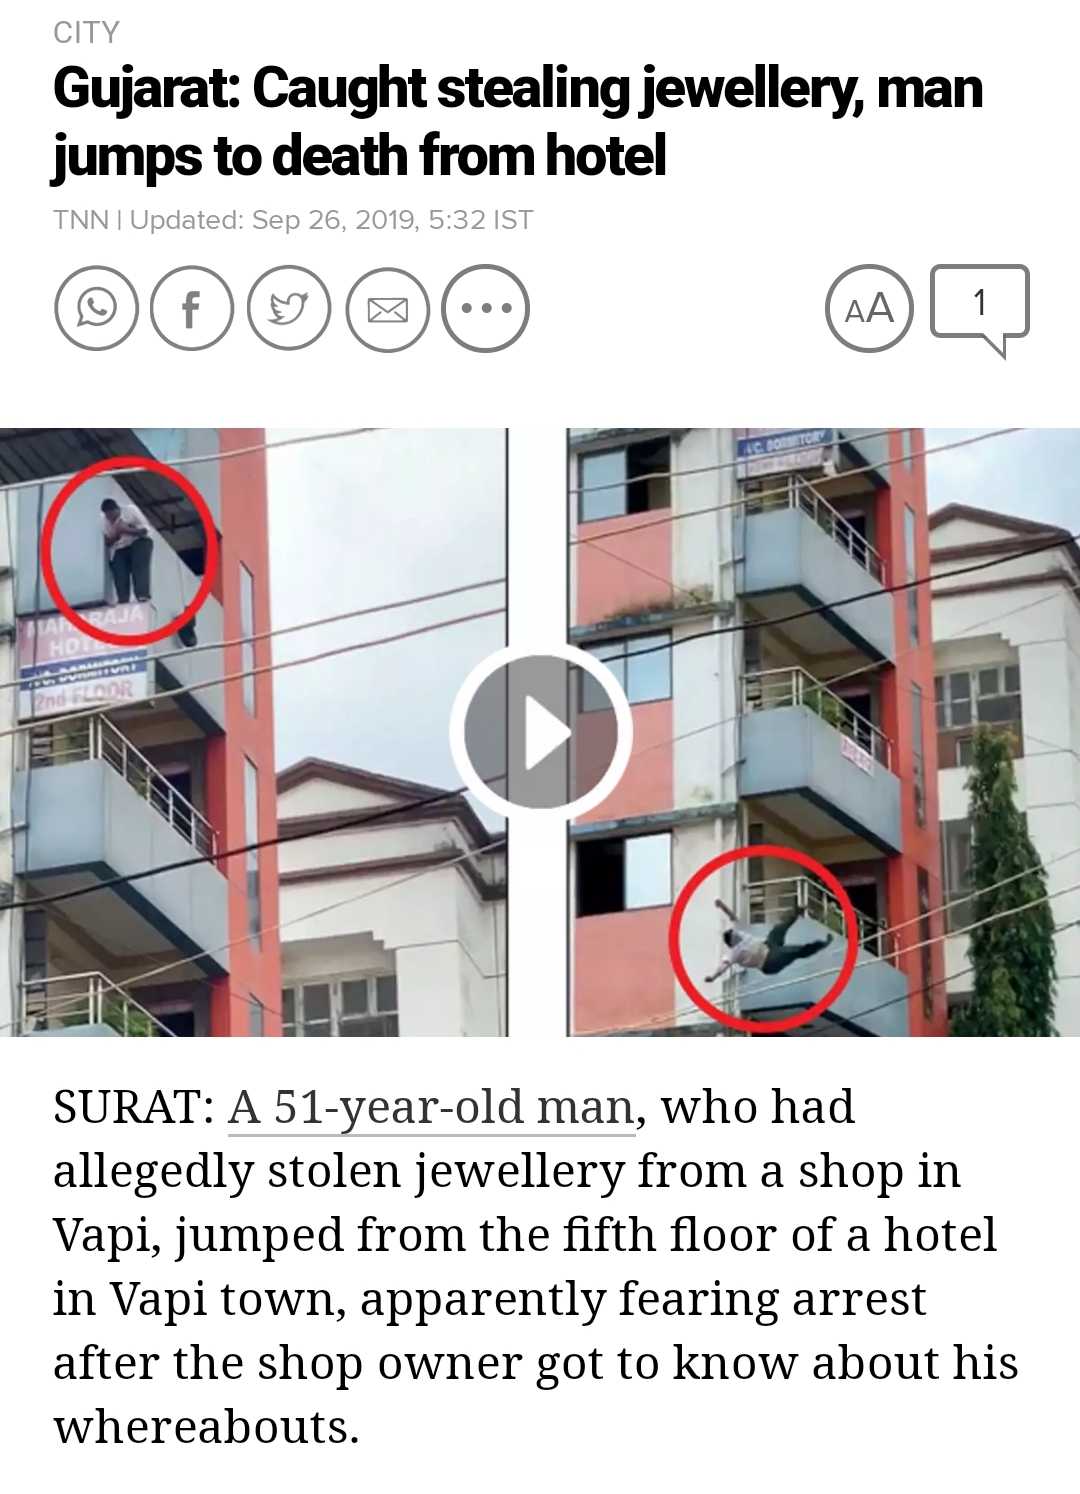Tap the 'jumps to death from hotel' headline line

pyautogui.click(x=360, y=156)
